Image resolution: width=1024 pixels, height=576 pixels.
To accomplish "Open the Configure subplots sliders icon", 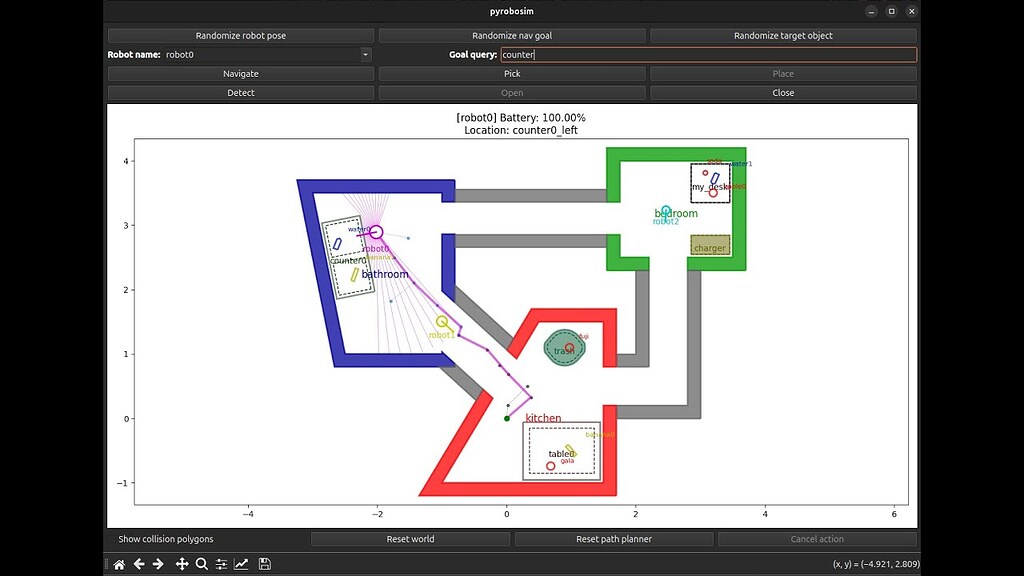I will tap(222, 563).
